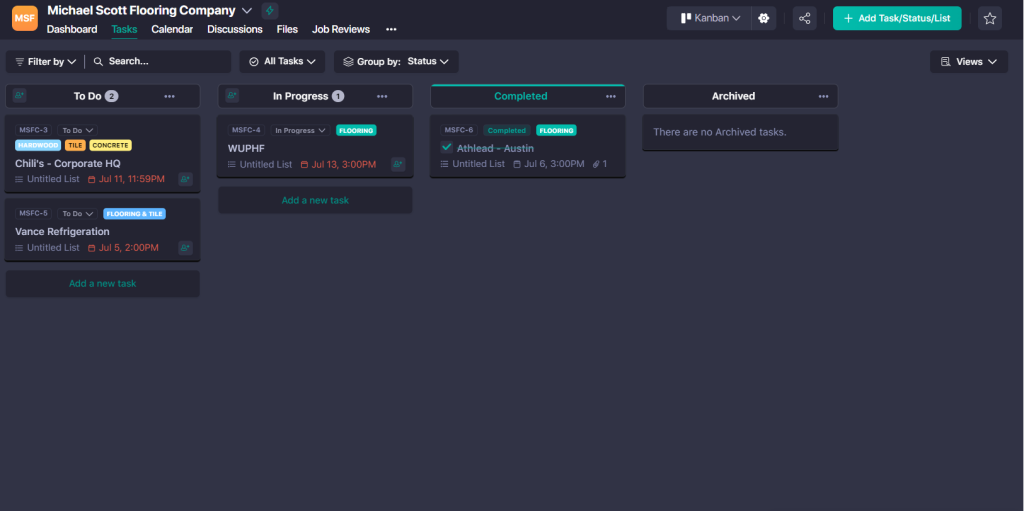Open Kanban settings gear icon
1024x511 pixels.
tap(763, 18)
